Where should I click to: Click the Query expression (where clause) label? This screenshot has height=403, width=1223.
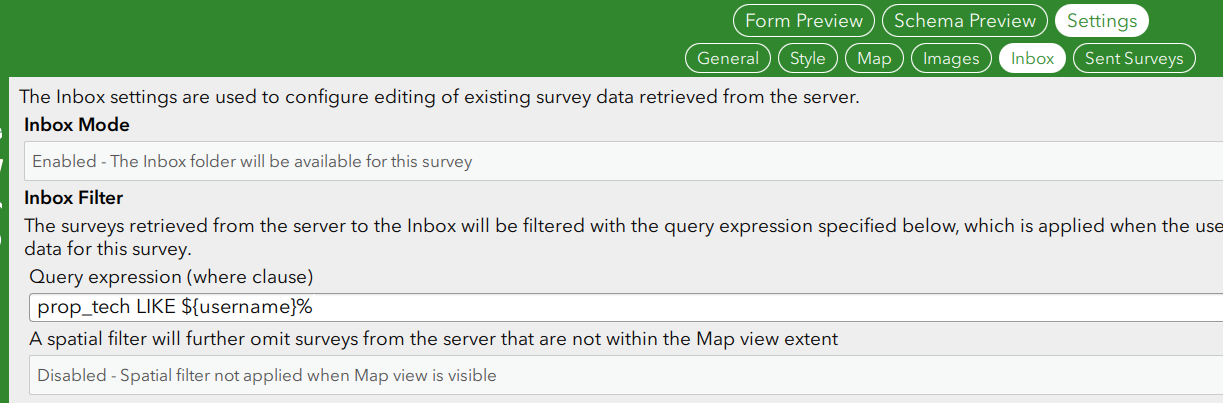point(172,276)
